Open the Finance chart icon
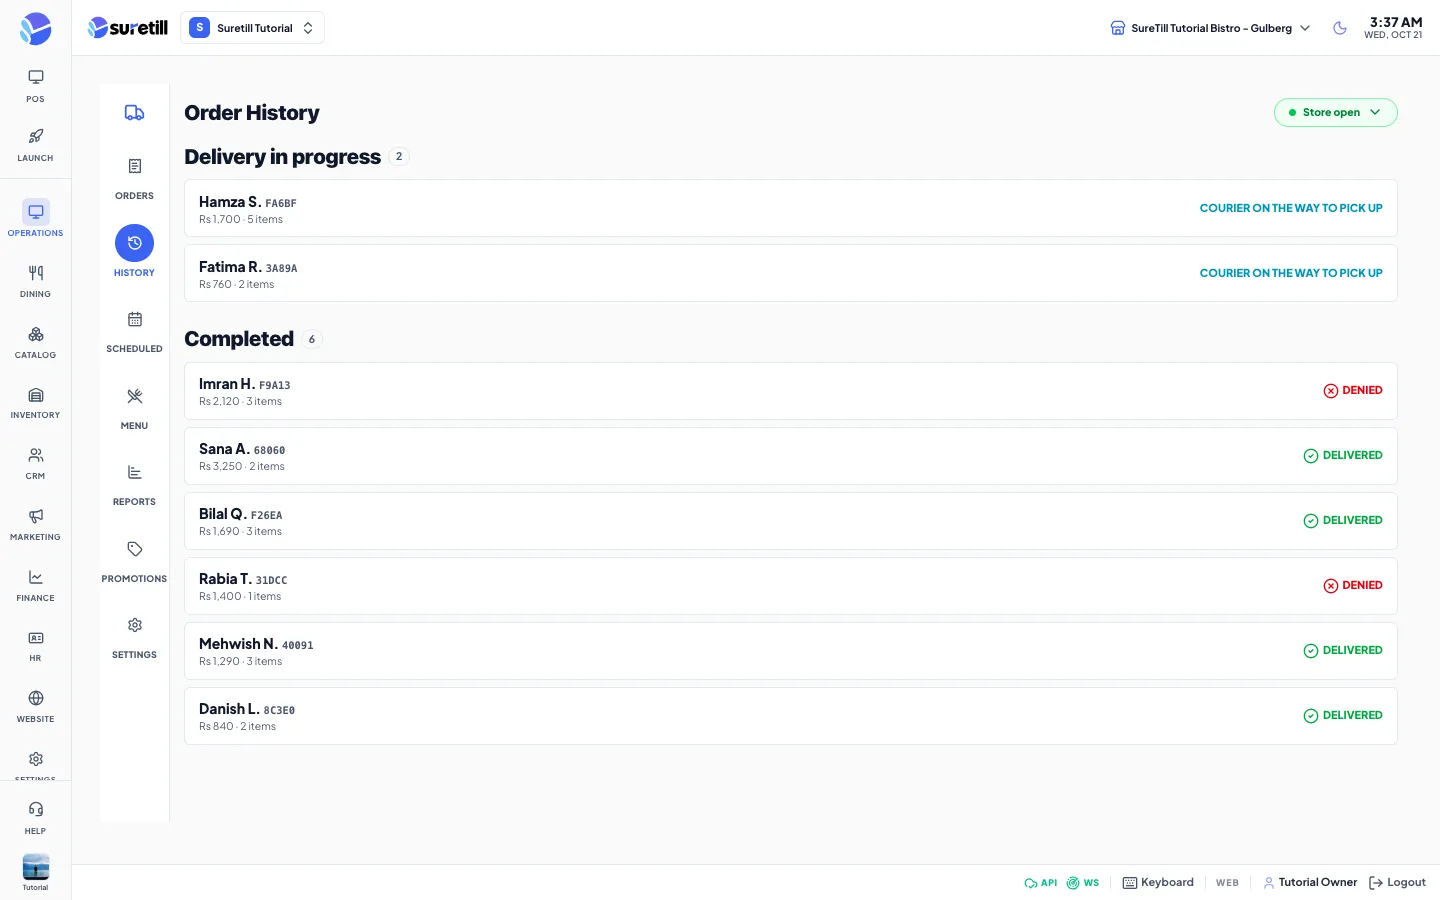Viewport: 1440px width, 900px height. (x=35, y=577)
